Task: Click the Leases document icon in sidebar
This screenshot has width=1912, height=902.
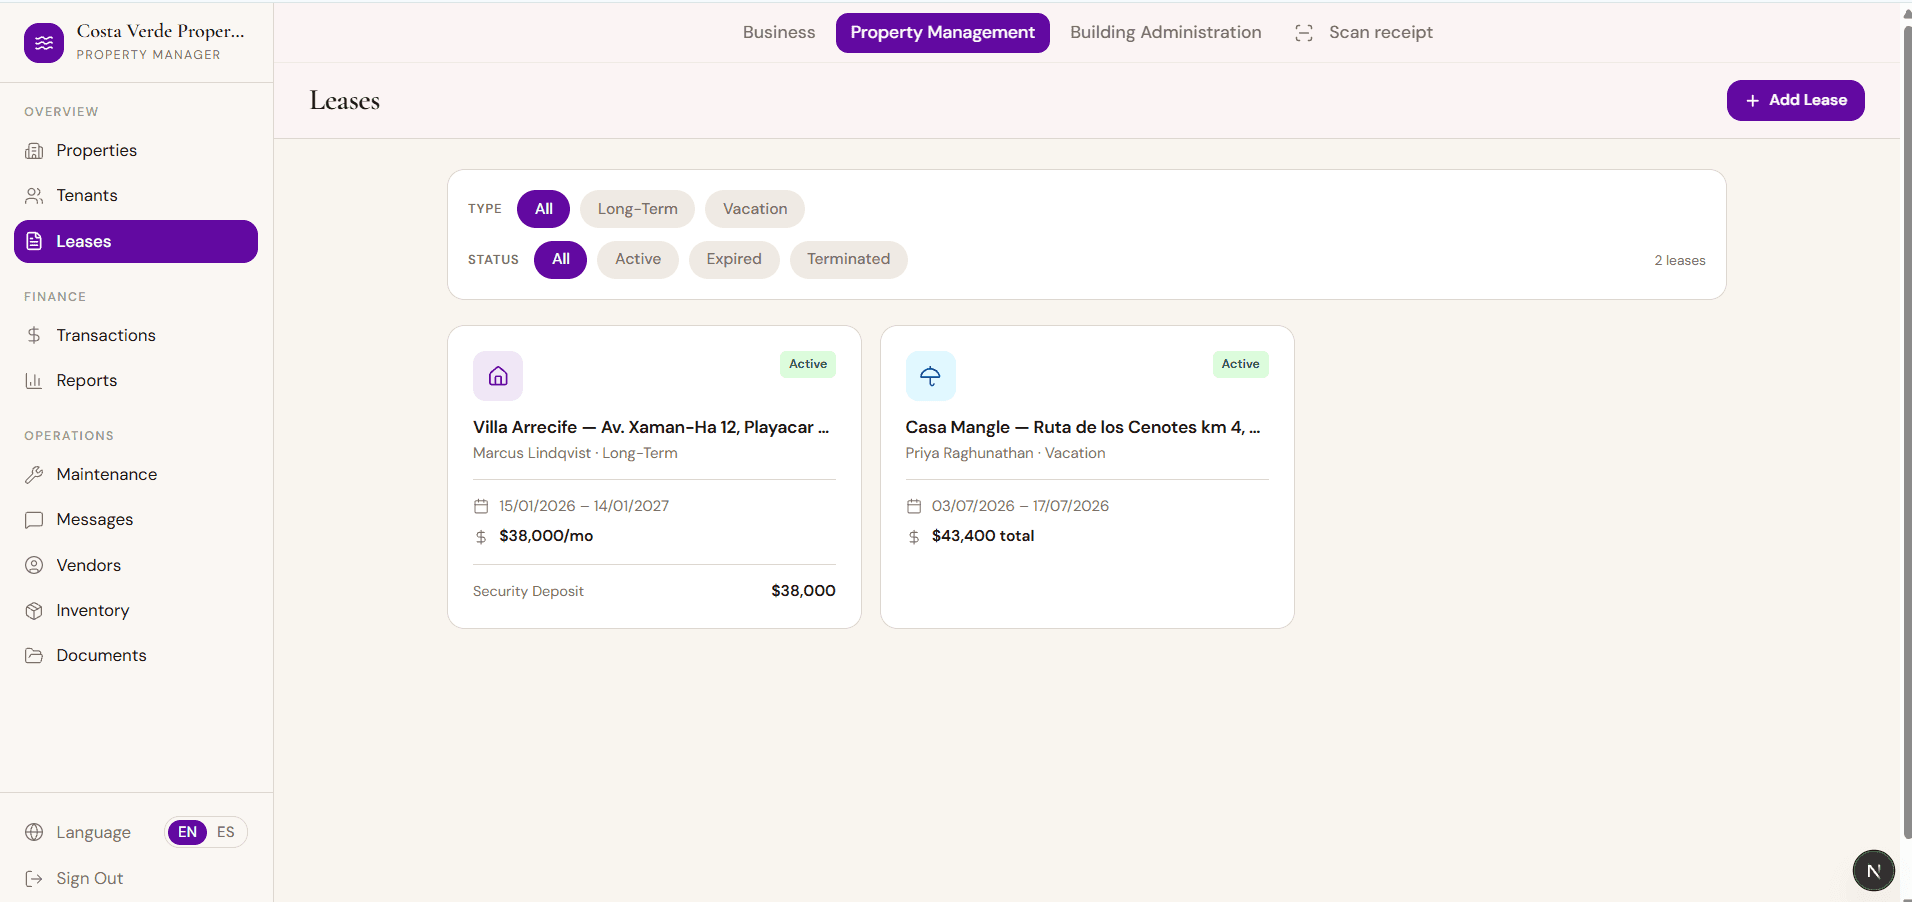Action: (x=34, y=241)
